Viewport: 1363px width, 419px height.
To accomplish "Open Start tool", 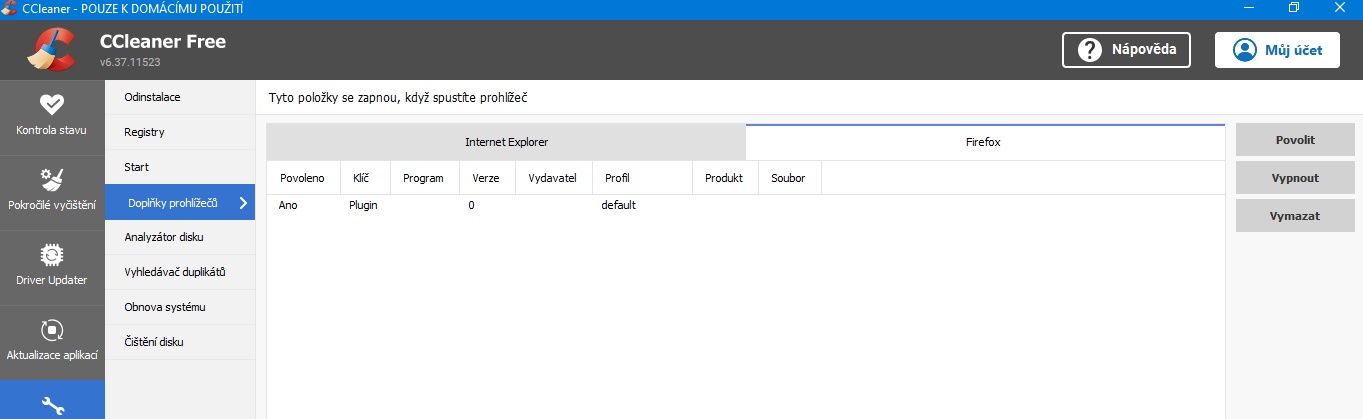I will pyautogui.click(x=180, y=167).
